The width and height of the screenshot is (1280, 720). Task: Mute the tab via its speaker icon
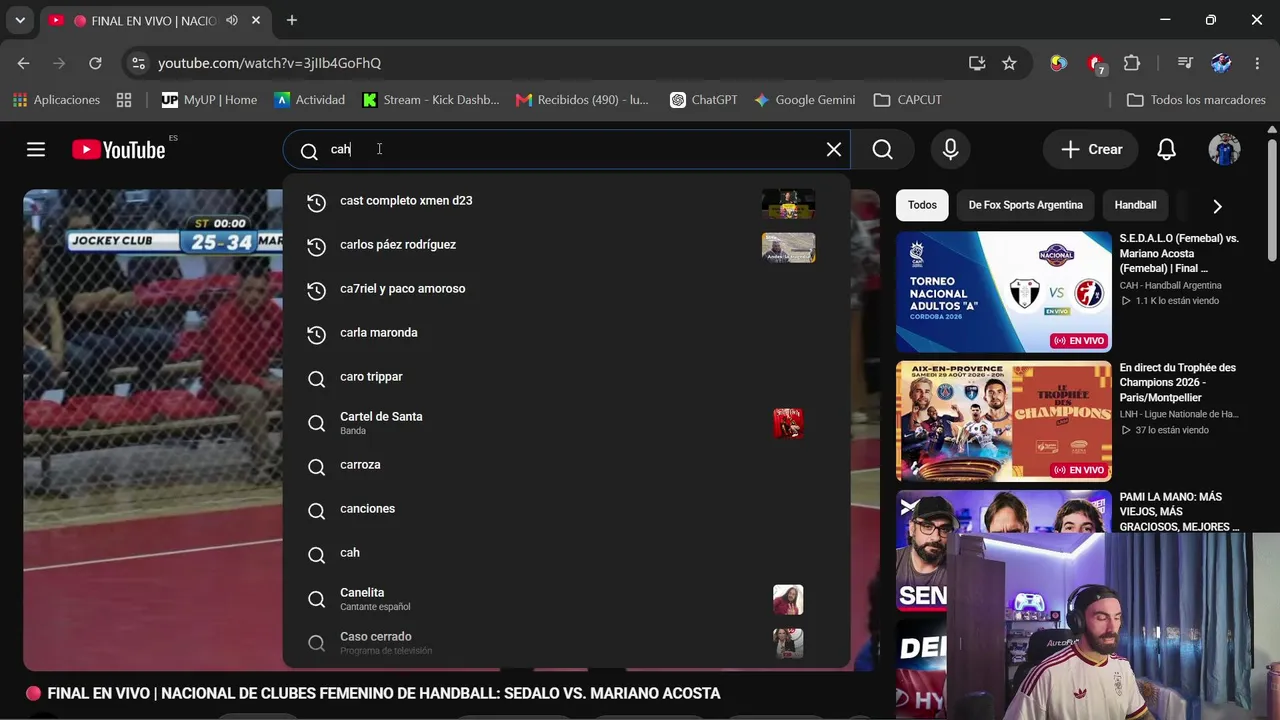[x=232, y=20]
